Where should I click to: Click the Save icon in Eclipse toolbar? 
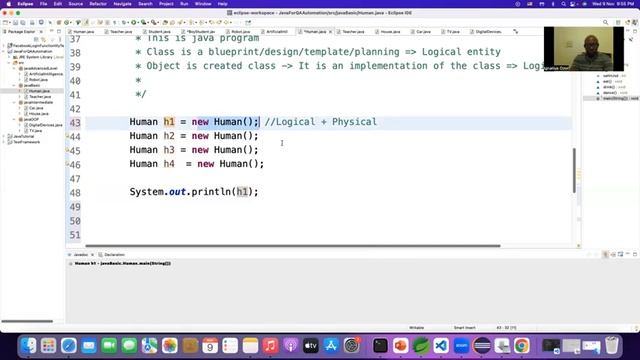click(16, 22)
